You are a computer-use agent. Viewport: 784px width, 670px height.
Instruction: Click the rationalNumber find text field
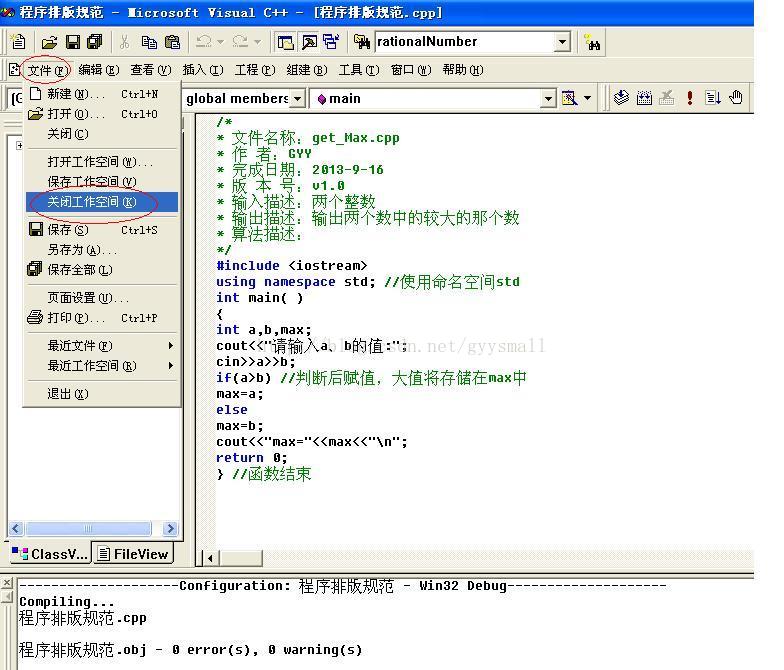pos(464,42)
